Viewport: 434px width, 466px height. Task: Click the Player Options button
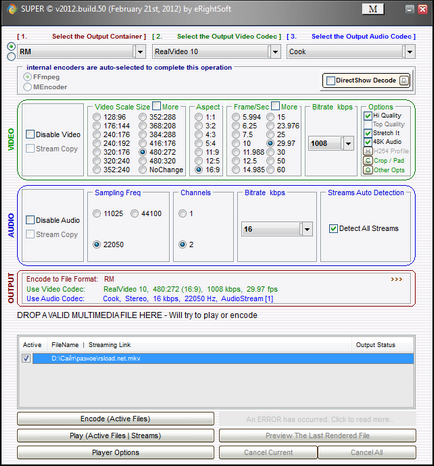(x=115, y=452)
